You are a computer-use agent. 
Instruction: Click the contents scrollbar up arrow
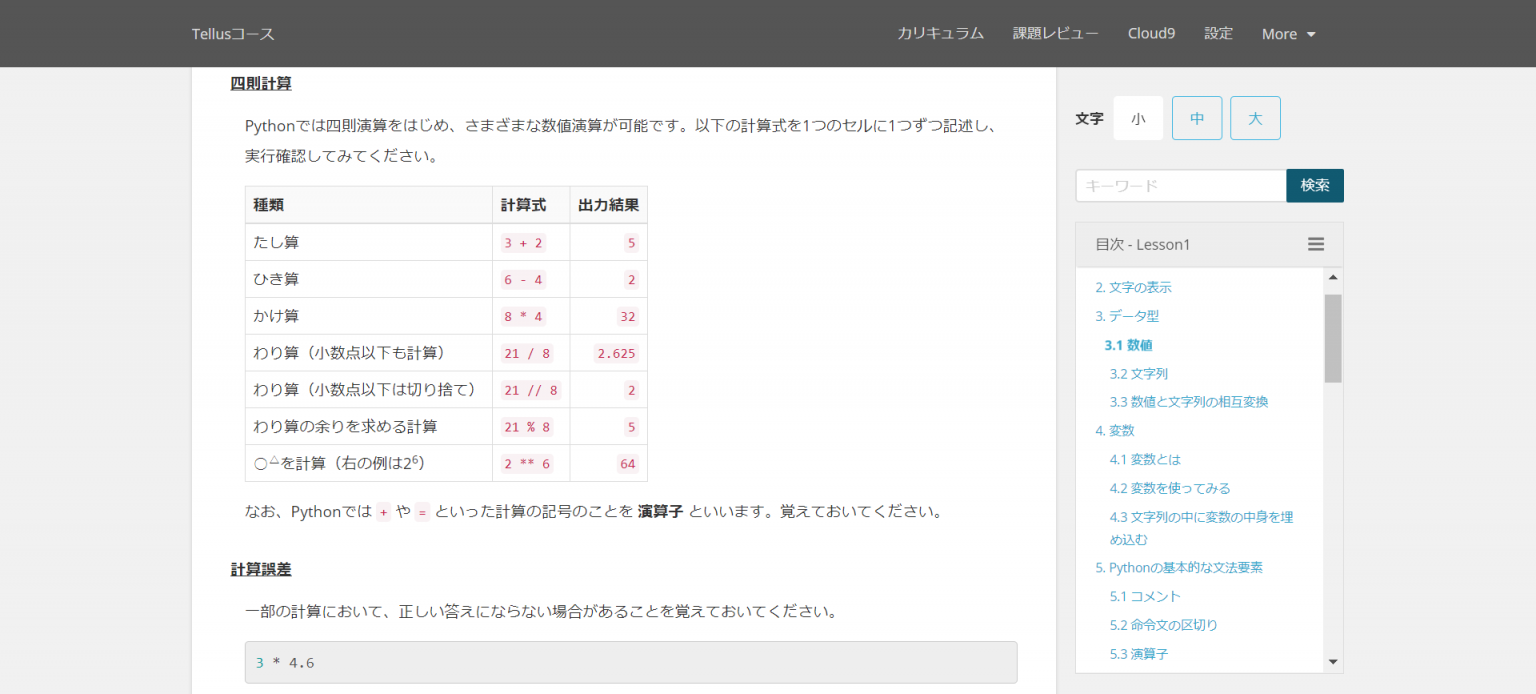coord(1333,277)
